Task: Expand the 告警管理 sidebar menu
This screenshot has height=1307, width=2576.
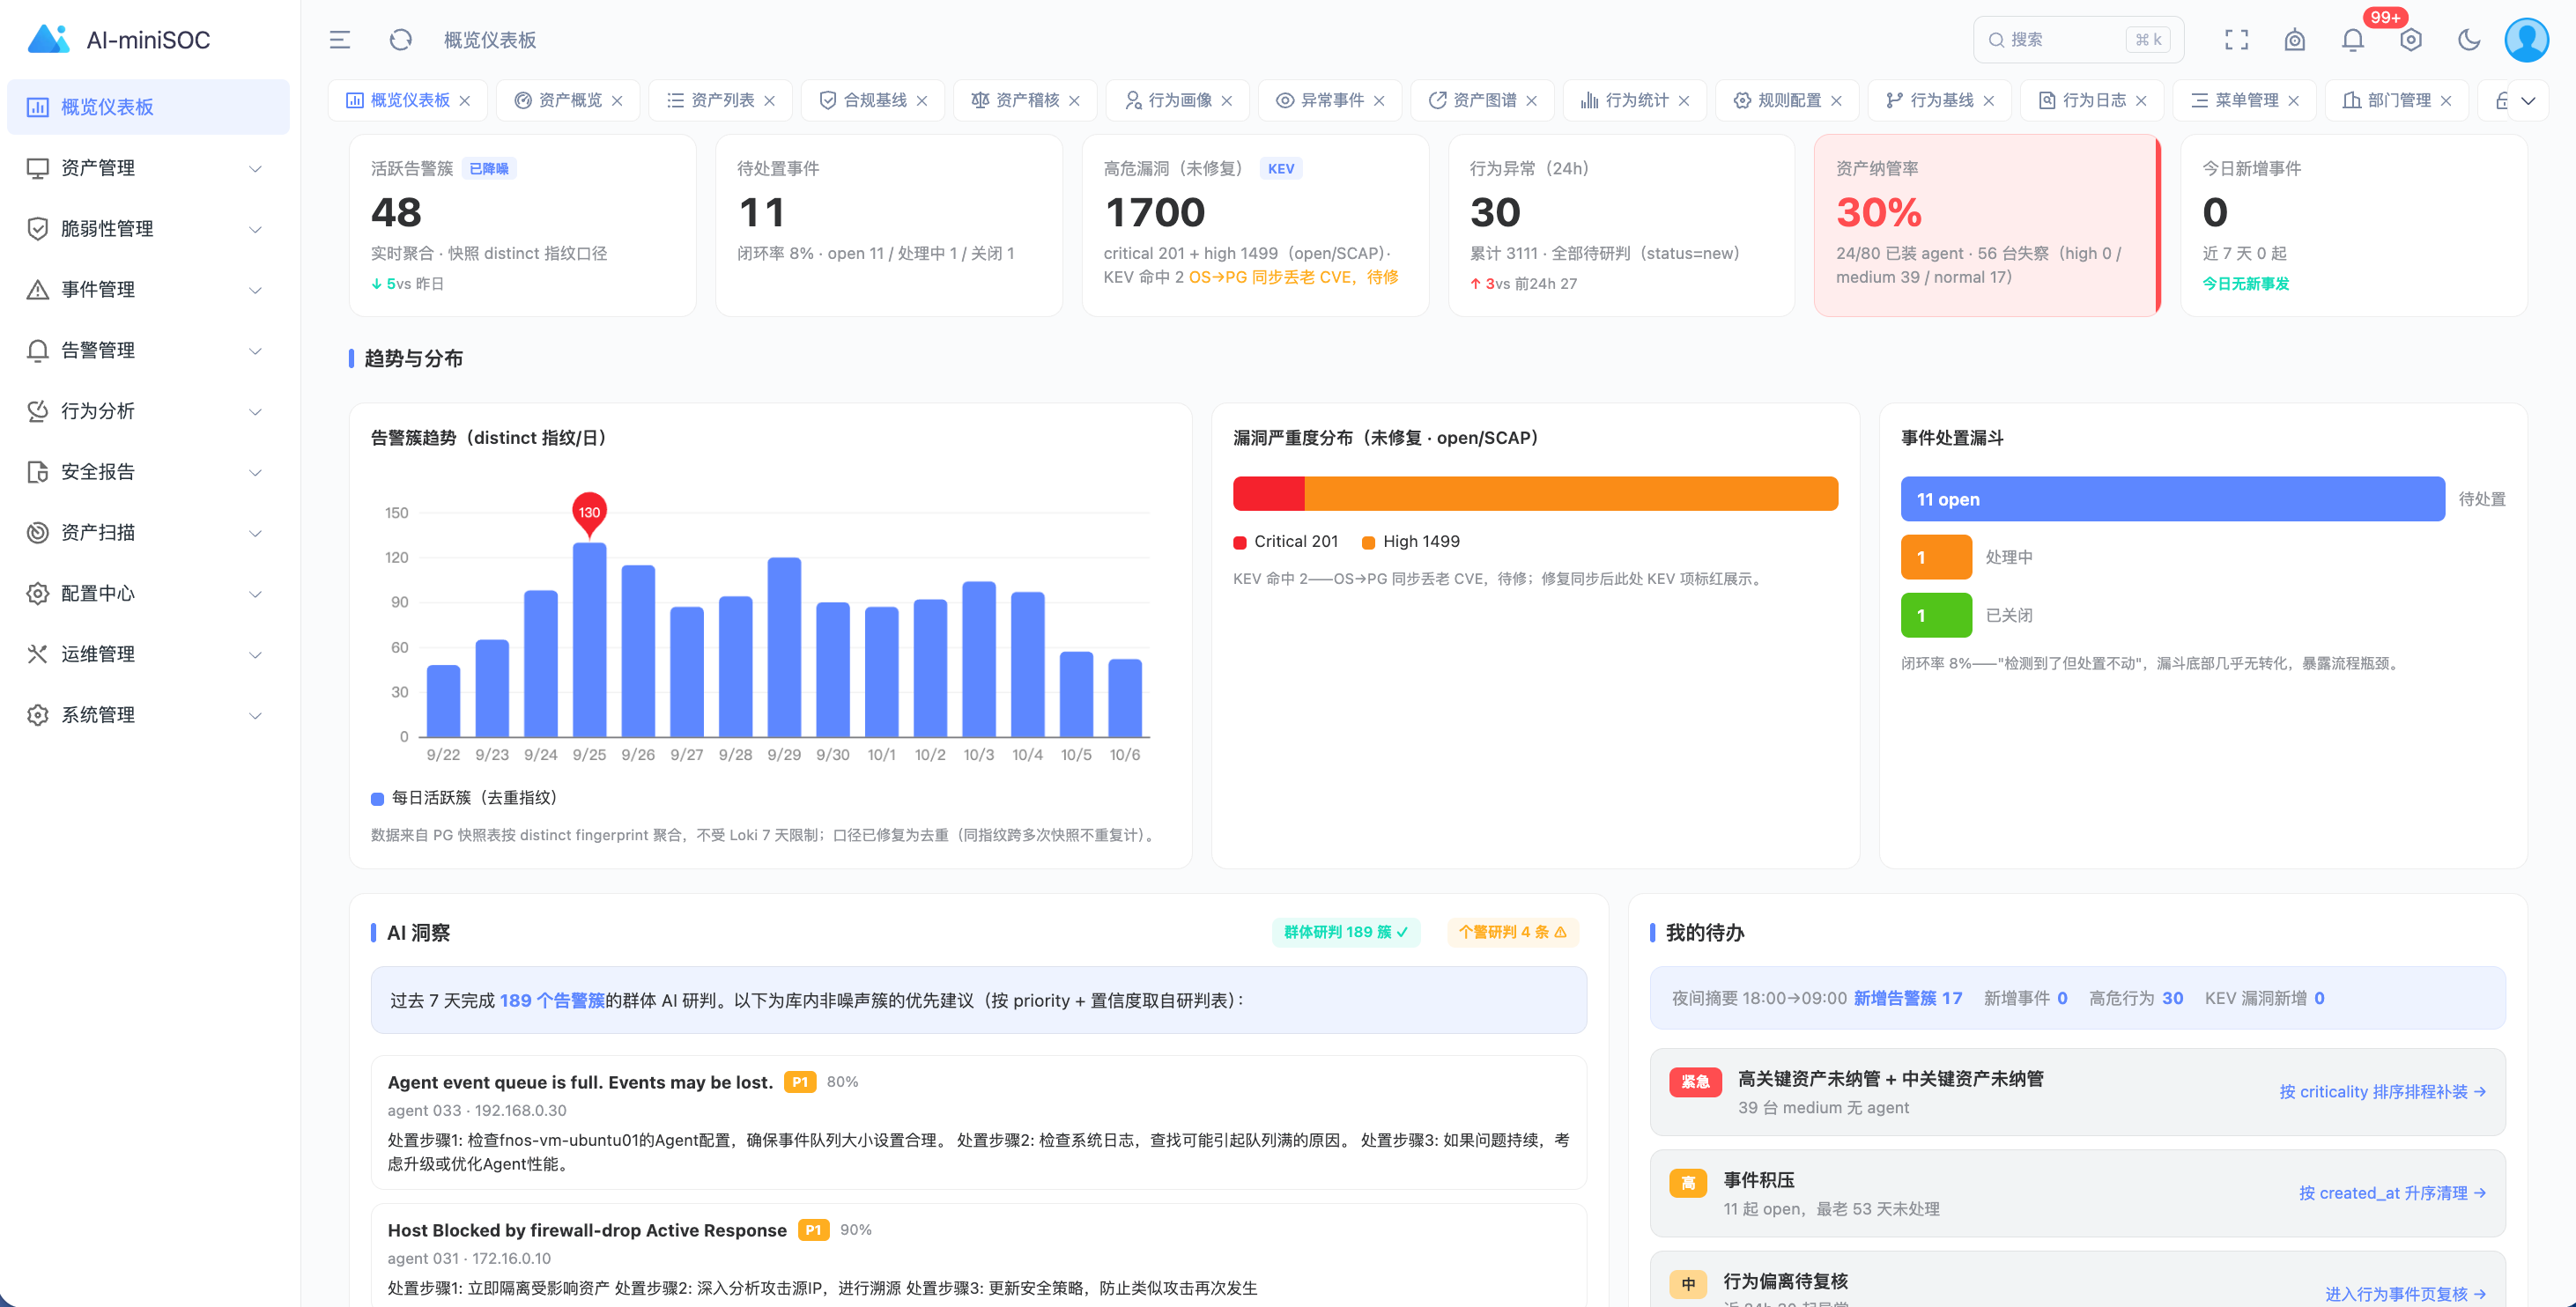Action: pyautogui.click(x=148, y=350)
